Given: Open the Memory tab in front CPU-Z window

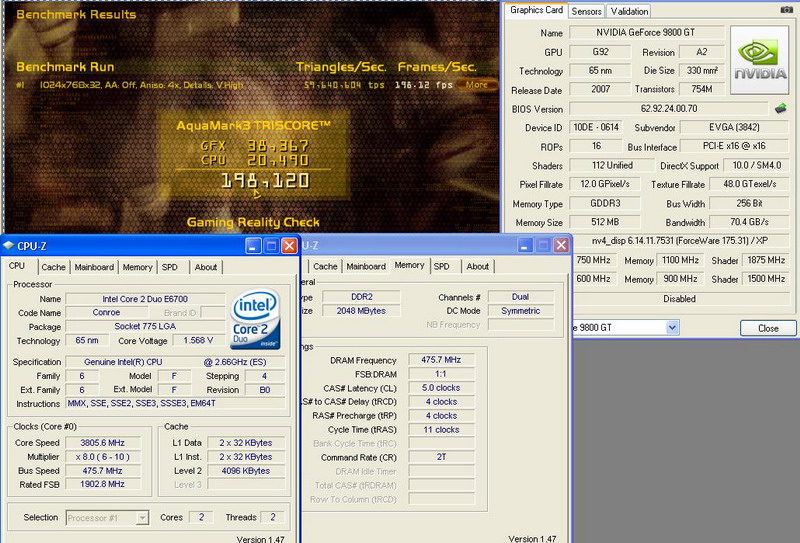Looking at the screenshot, I should click(x=137, y=267).
